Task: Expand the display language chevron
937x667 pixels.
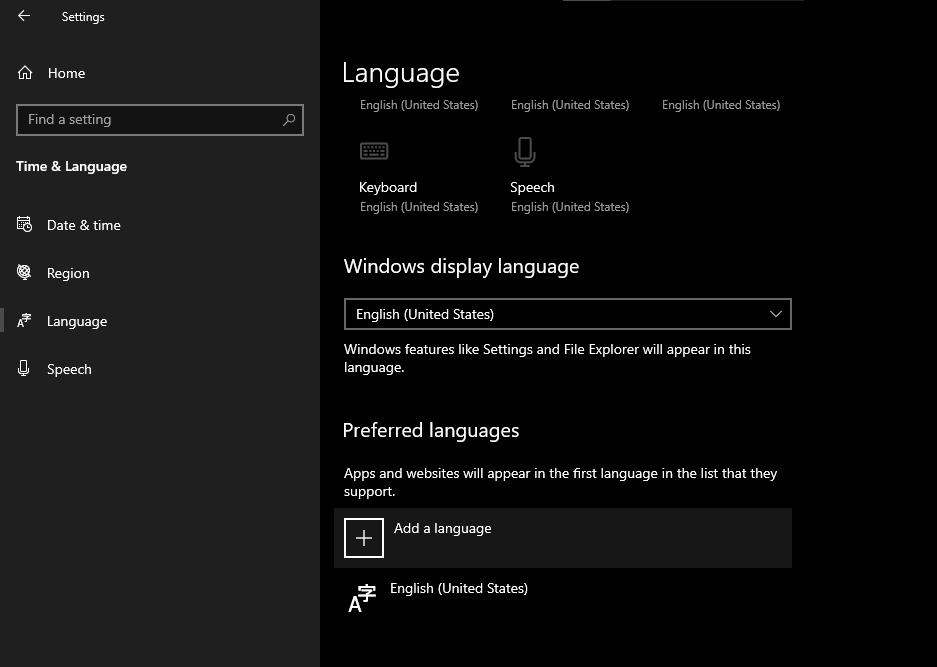Action: (775, 313)
